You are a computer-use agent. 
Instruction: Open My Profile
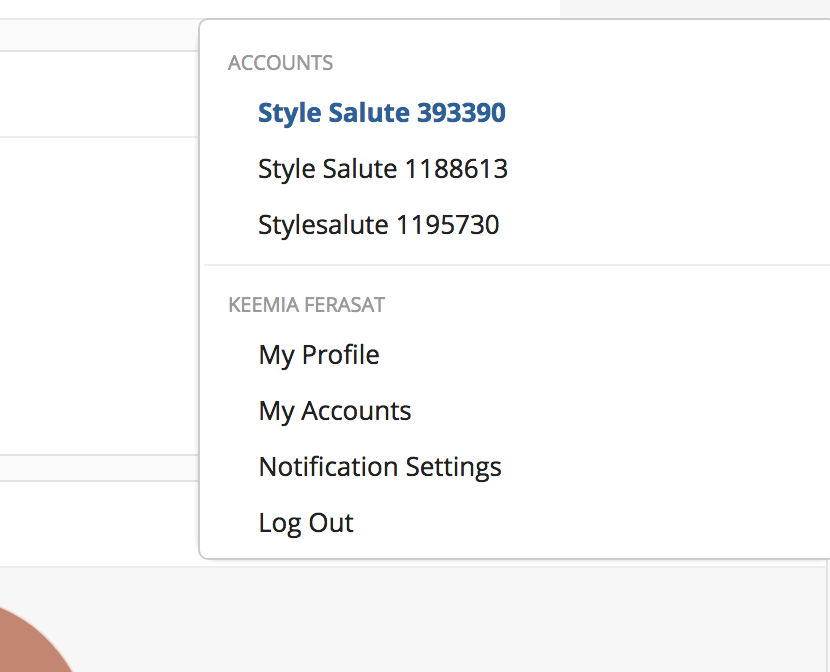(x=319, y=355)
